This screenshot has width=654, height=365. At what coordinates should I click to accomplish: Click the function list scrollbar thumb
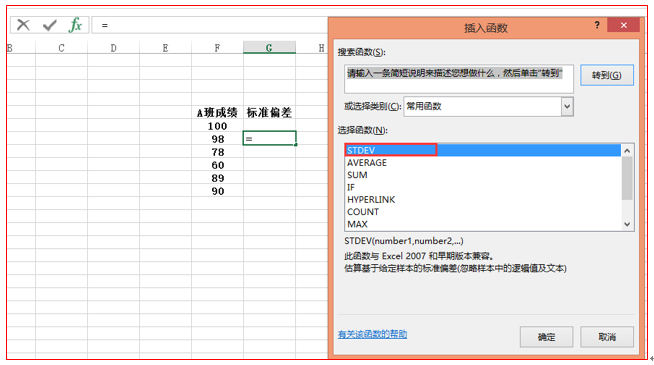627,178
